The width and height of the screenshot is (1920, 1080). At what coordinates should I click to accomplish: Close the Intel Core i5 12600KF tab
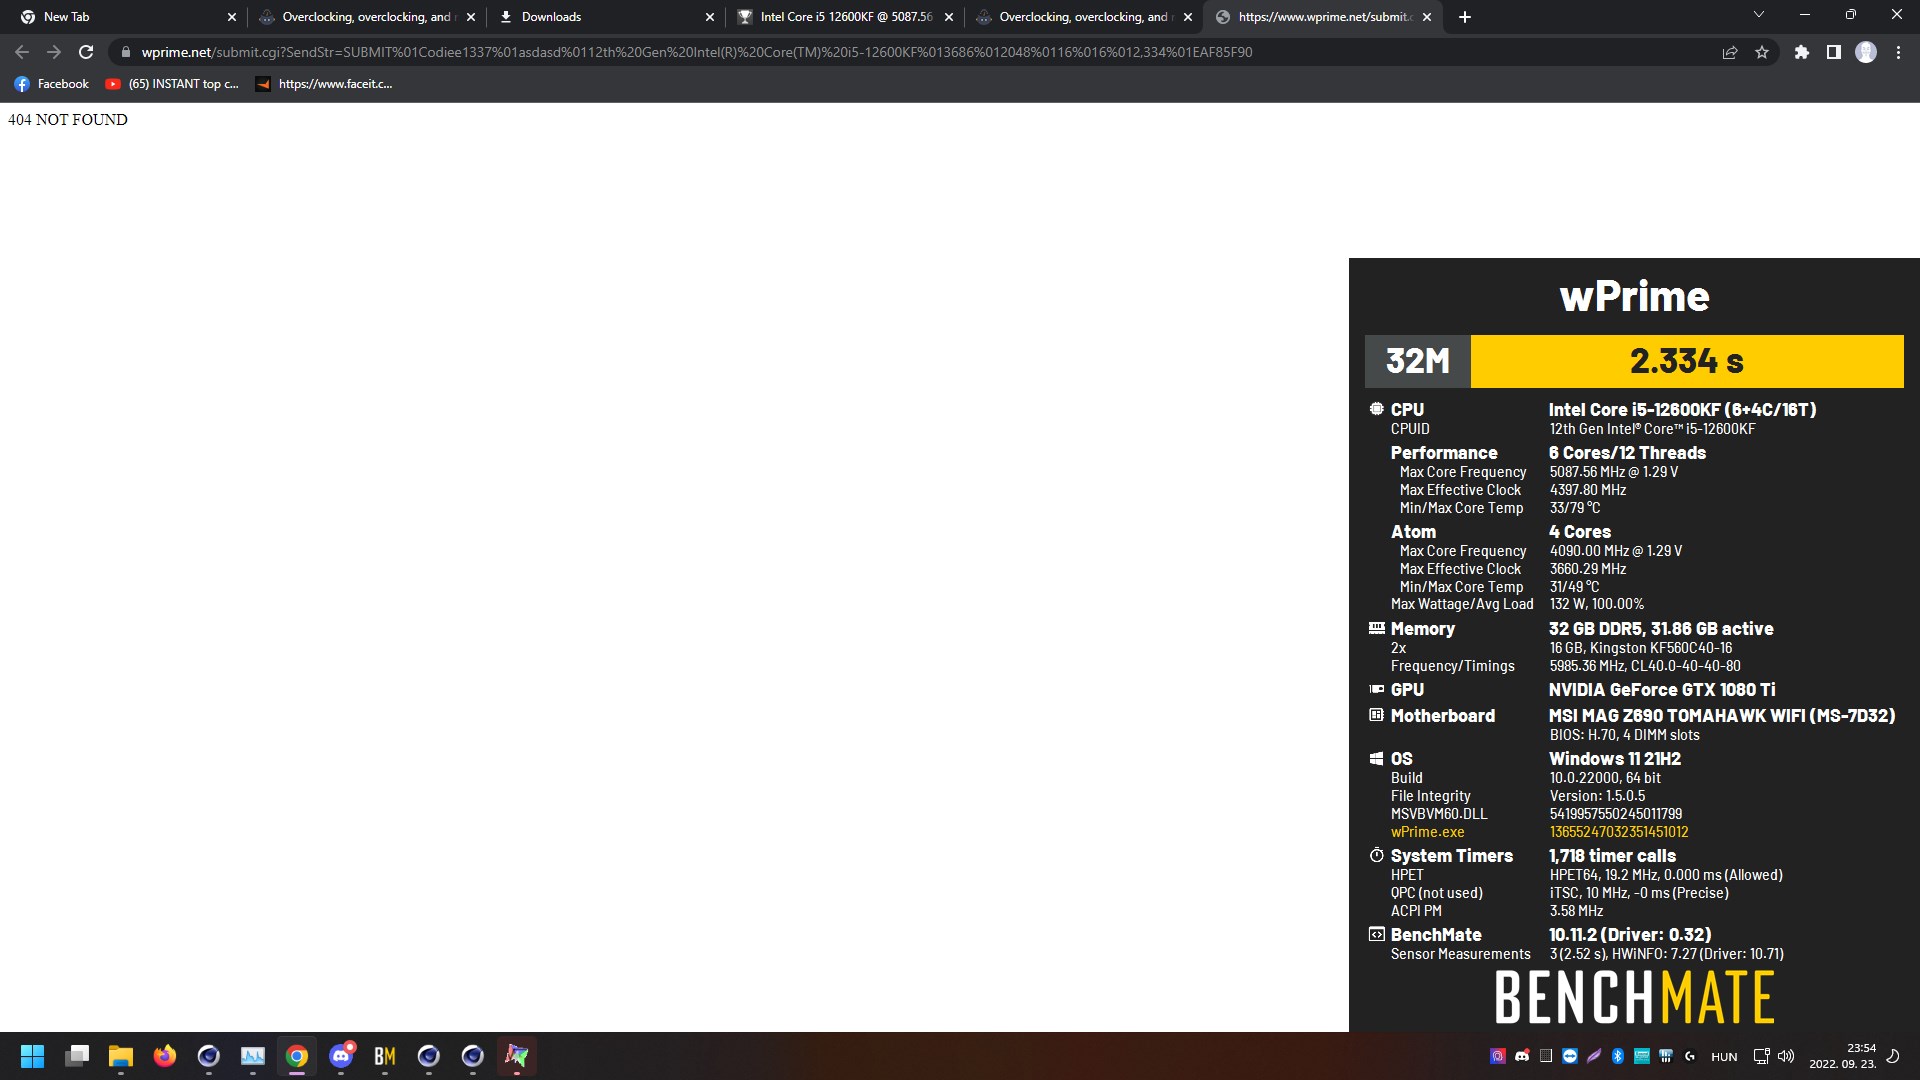click(949, 17)
